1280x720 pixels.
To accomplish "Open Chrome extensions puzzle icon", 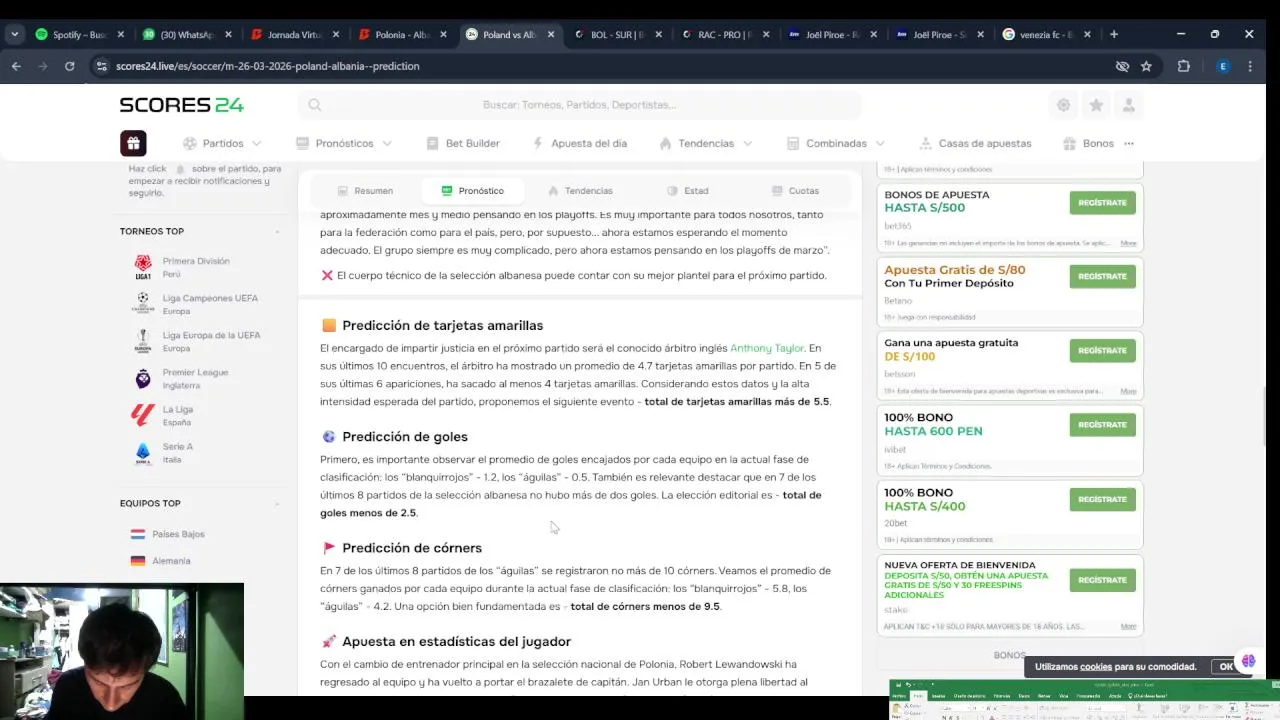I will 1184,66.
